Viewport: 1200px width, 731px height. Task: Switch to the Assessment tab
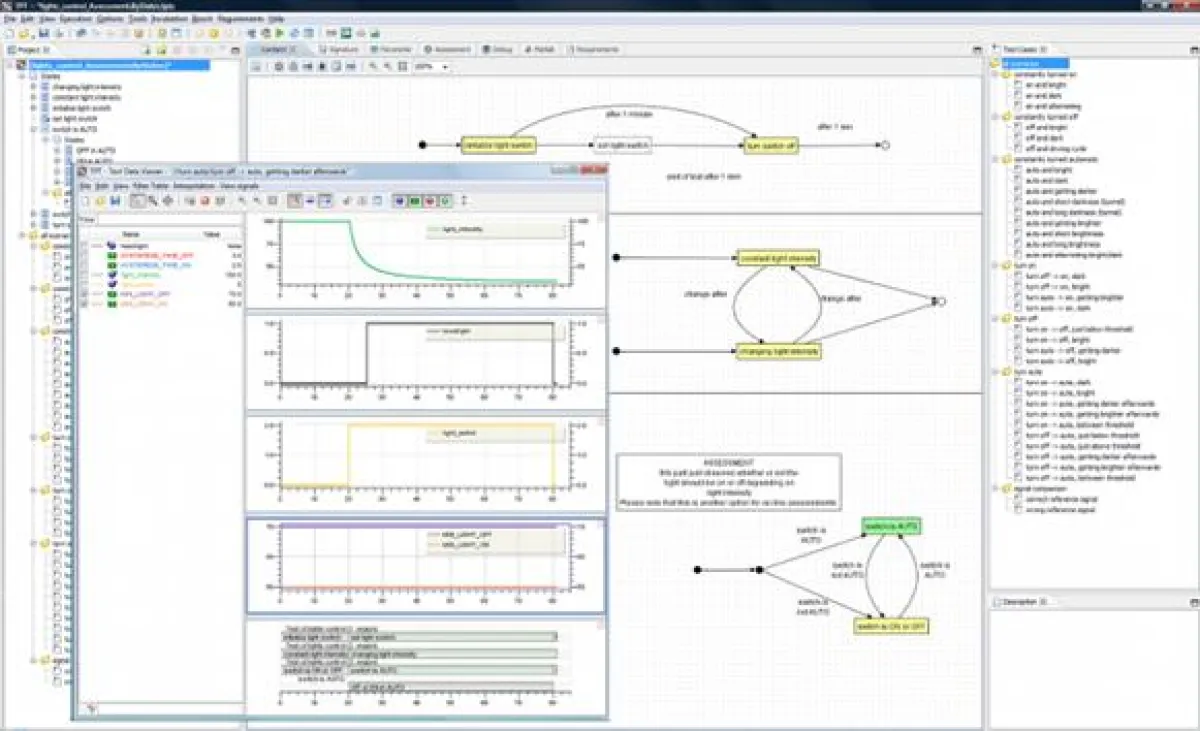(x=446, y=48)
